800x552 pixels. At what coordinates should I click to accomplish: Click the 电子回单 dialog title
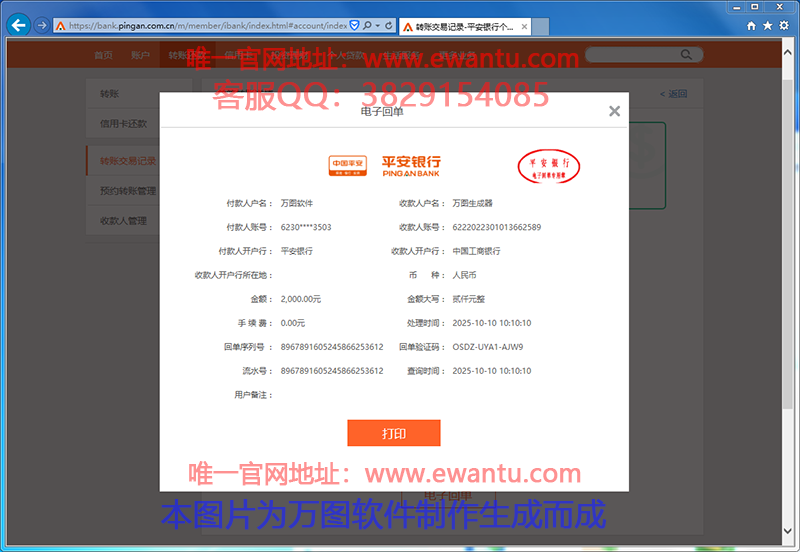[x=382, y=111]
